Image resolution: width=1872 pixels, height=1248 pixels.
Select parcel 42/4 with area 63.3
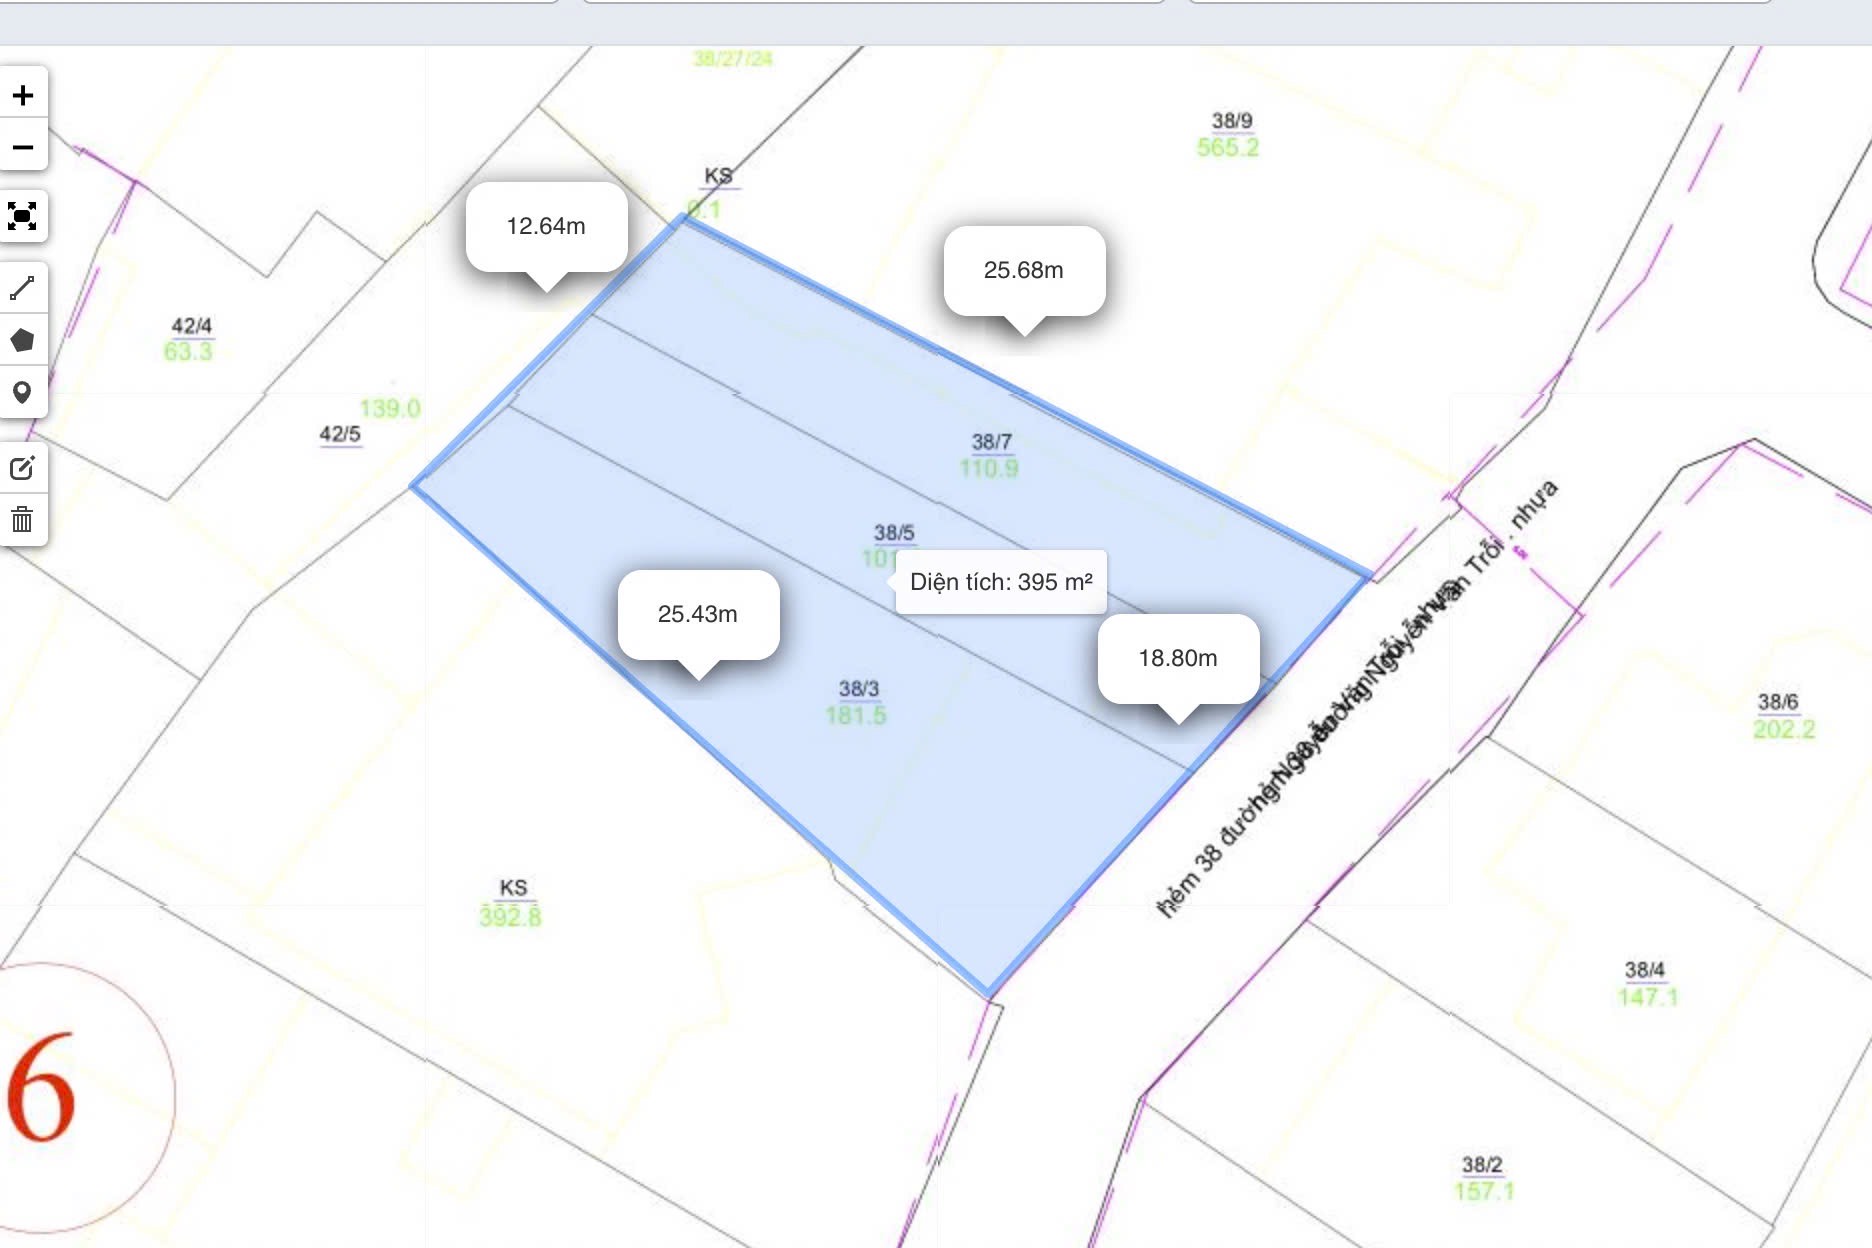[189, 339]
